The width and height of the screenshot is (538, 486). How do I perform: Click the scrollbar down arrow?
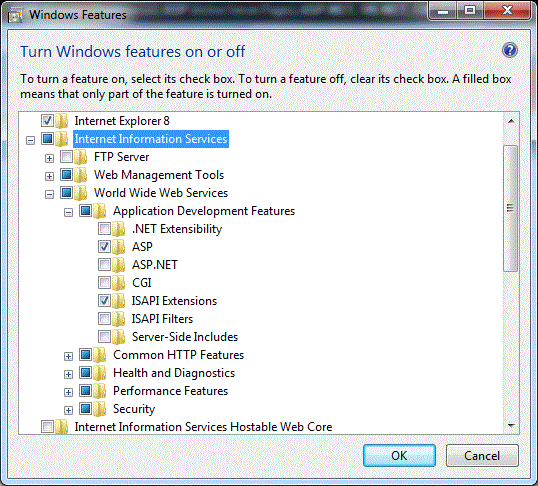click(511, 426)
